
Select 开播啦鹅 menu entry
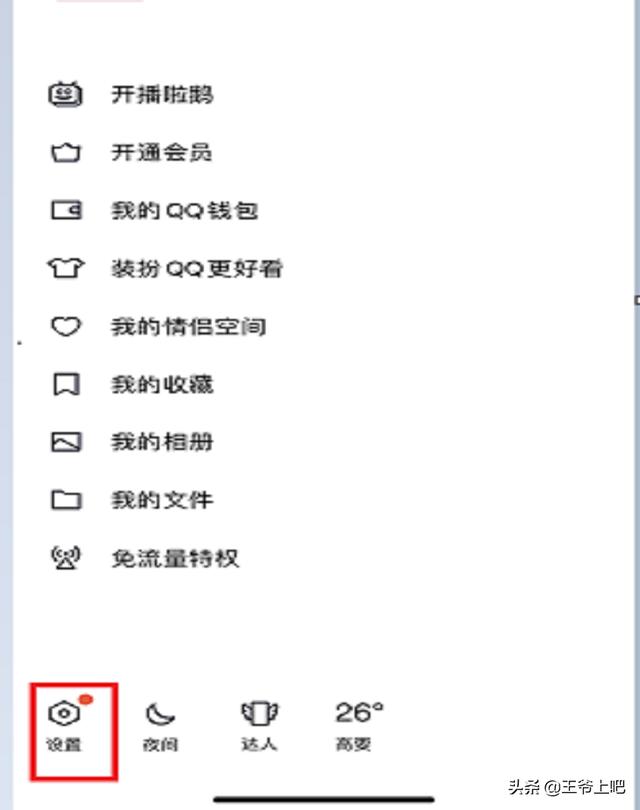(162, 95)
